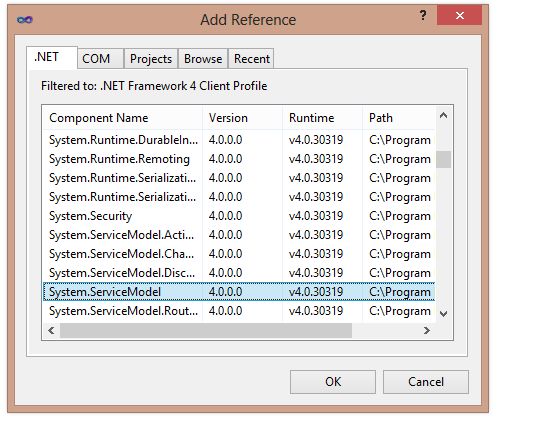This screenshot has height=433, width=534.
Task: Click the horizontal scrollbar thumb
Action: click(206, 330)
